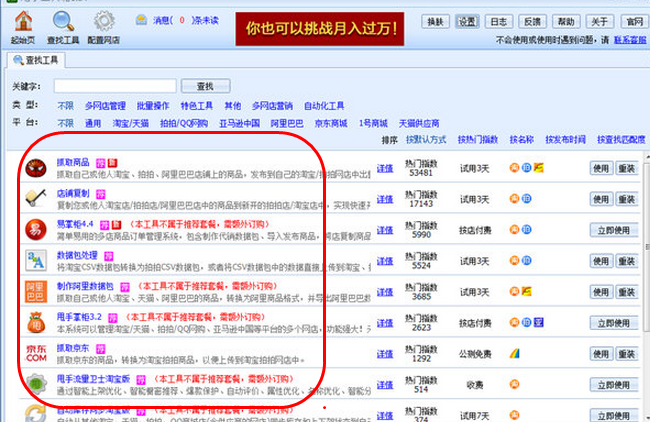Image resolution: width=650 pixels, height=422 pixels.
Task: Click the 联系客服 support link
Action: pyautogui.click(x=630, y=40)
